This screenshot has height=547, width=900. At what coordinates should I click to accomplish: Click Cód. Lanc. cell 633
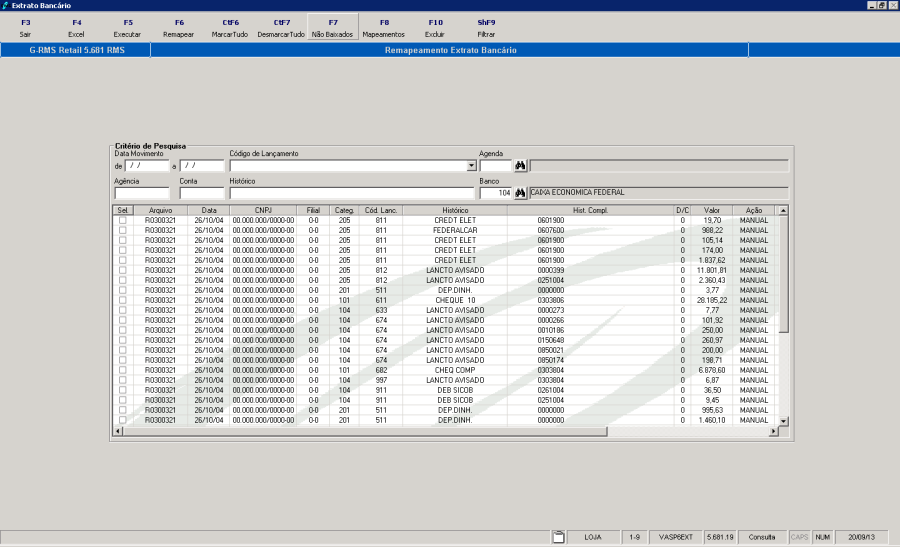click(x=381, y=310)
